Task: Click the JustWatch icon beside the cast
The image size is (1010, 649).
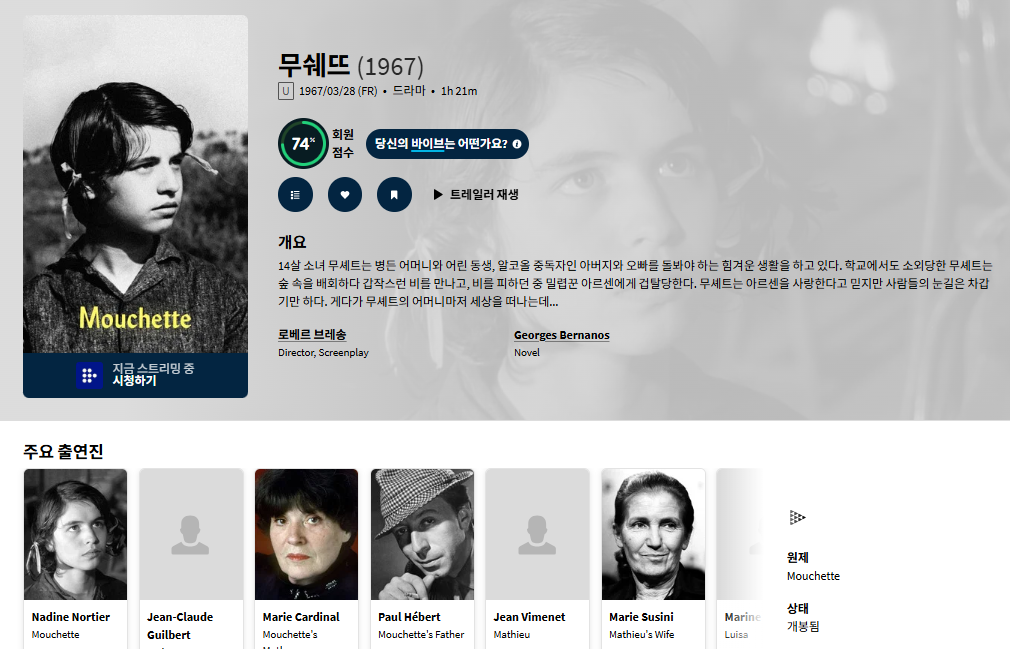Action: pos(797,517)
